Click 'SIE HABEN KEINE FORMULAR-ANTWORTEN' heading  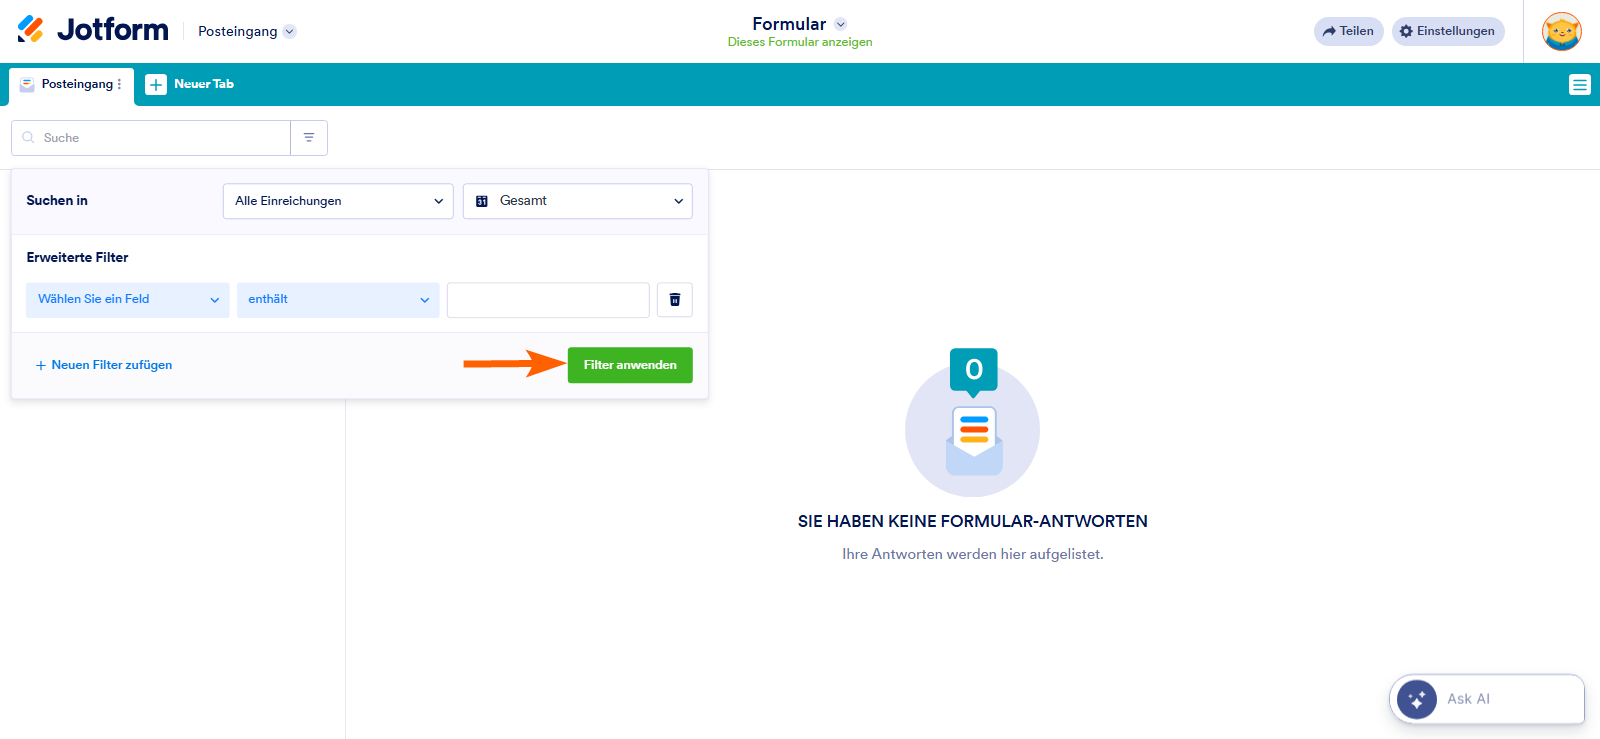pos(973,521)
